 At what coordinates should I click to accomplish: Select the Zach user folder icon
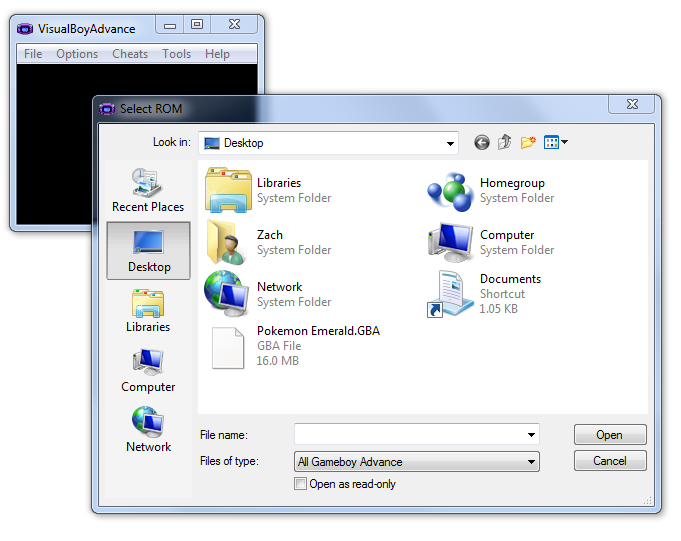click(226, 242)
